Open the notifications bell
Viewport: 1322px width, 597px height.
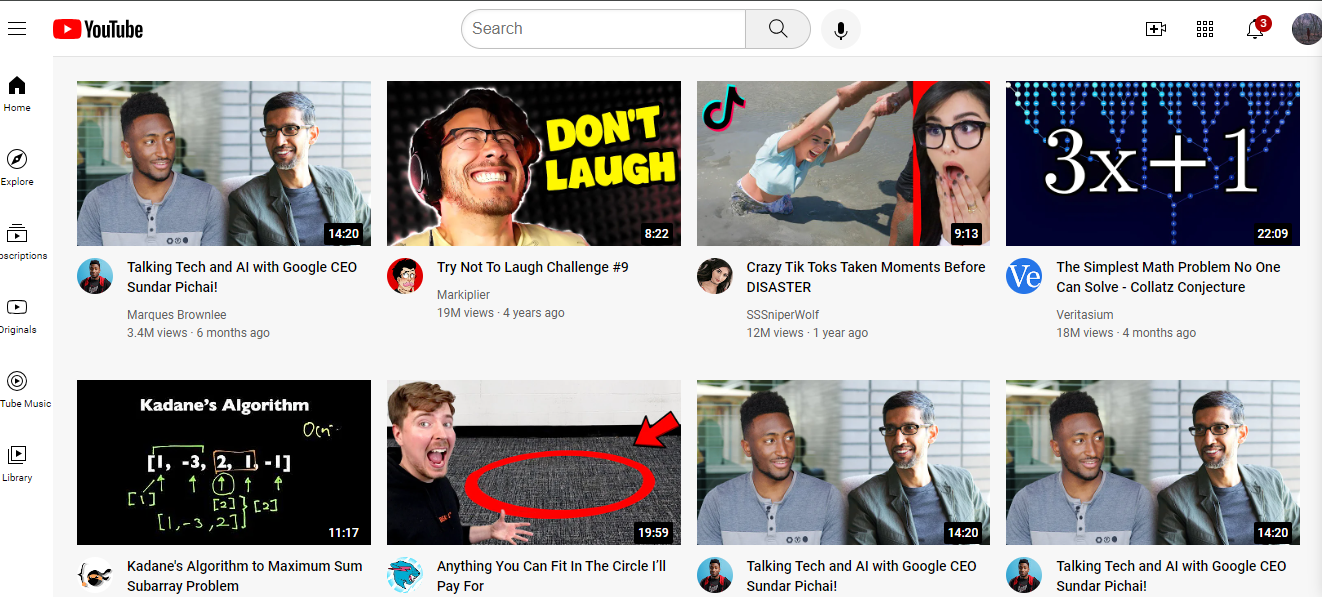(1255, 29)
